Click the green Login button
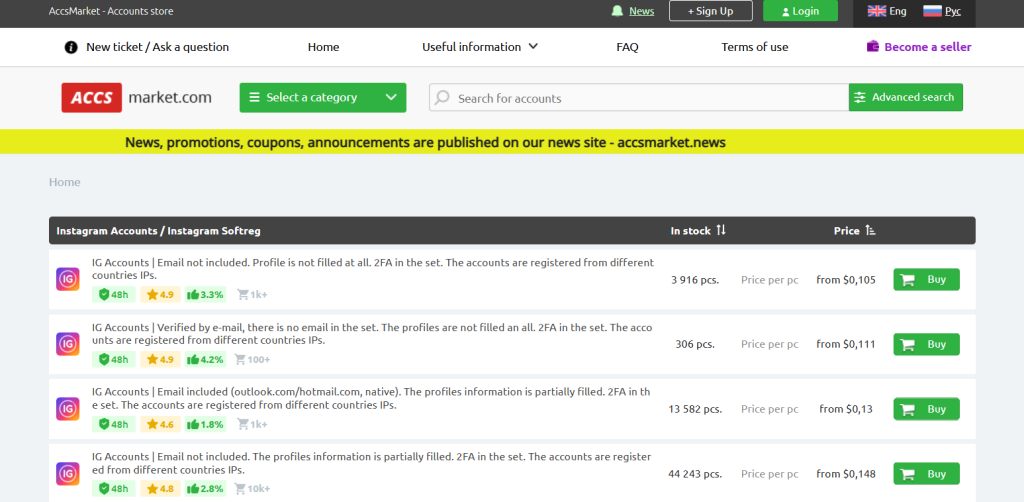The image size is (1024, 502). coord(800,11)
